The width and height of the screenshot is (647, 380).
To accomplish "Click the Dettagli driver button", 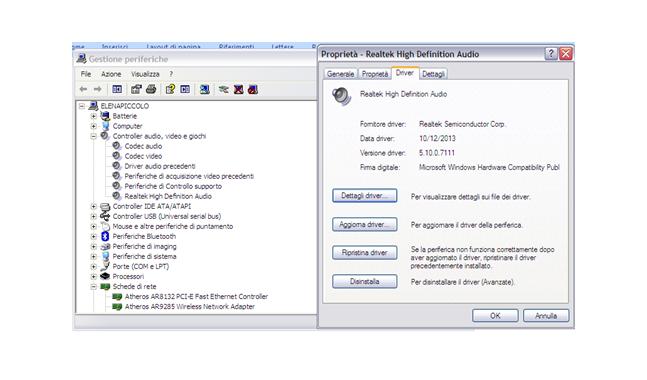I will coord(364,196).
